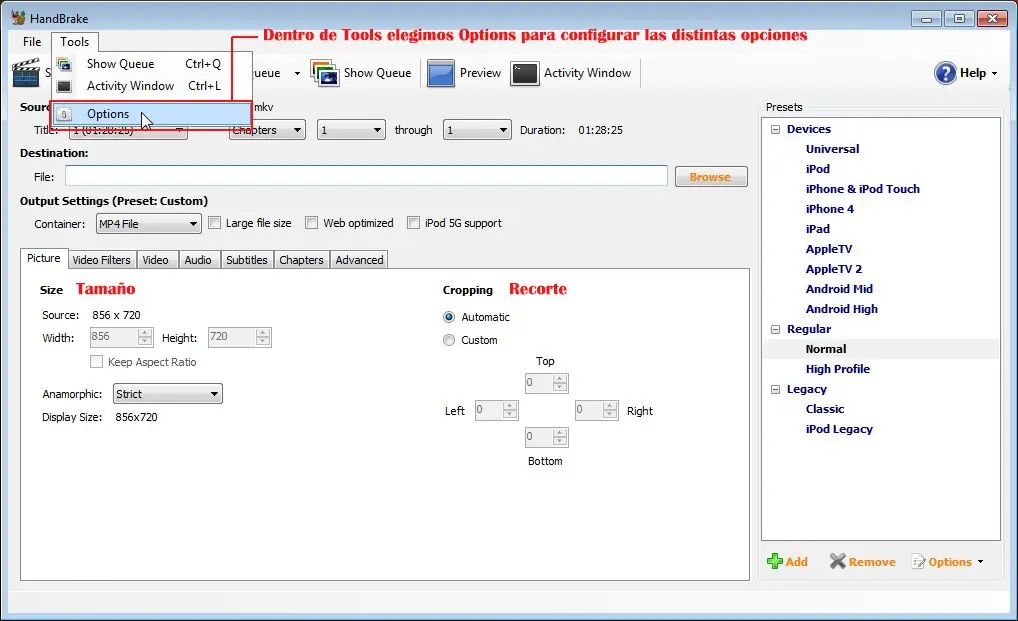Open the Activity Window toolbar icon
The image size is (1018, 621).
click(525, 73)
